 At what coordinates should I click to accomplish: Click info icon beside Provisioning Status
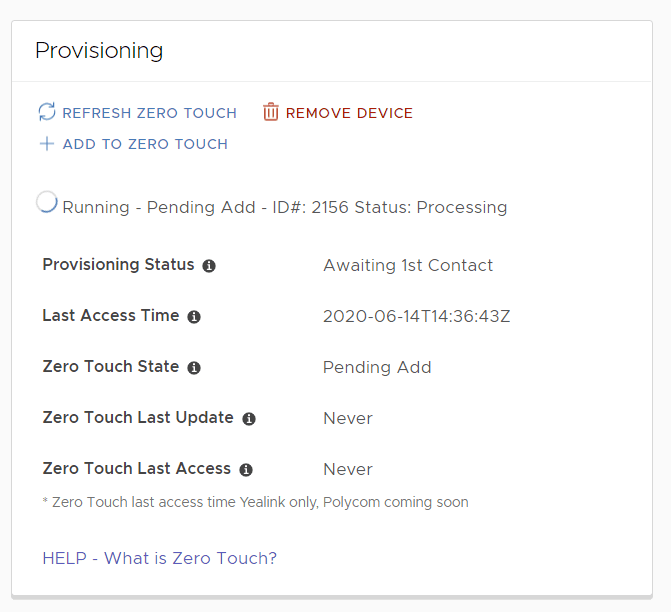point(209,266)
